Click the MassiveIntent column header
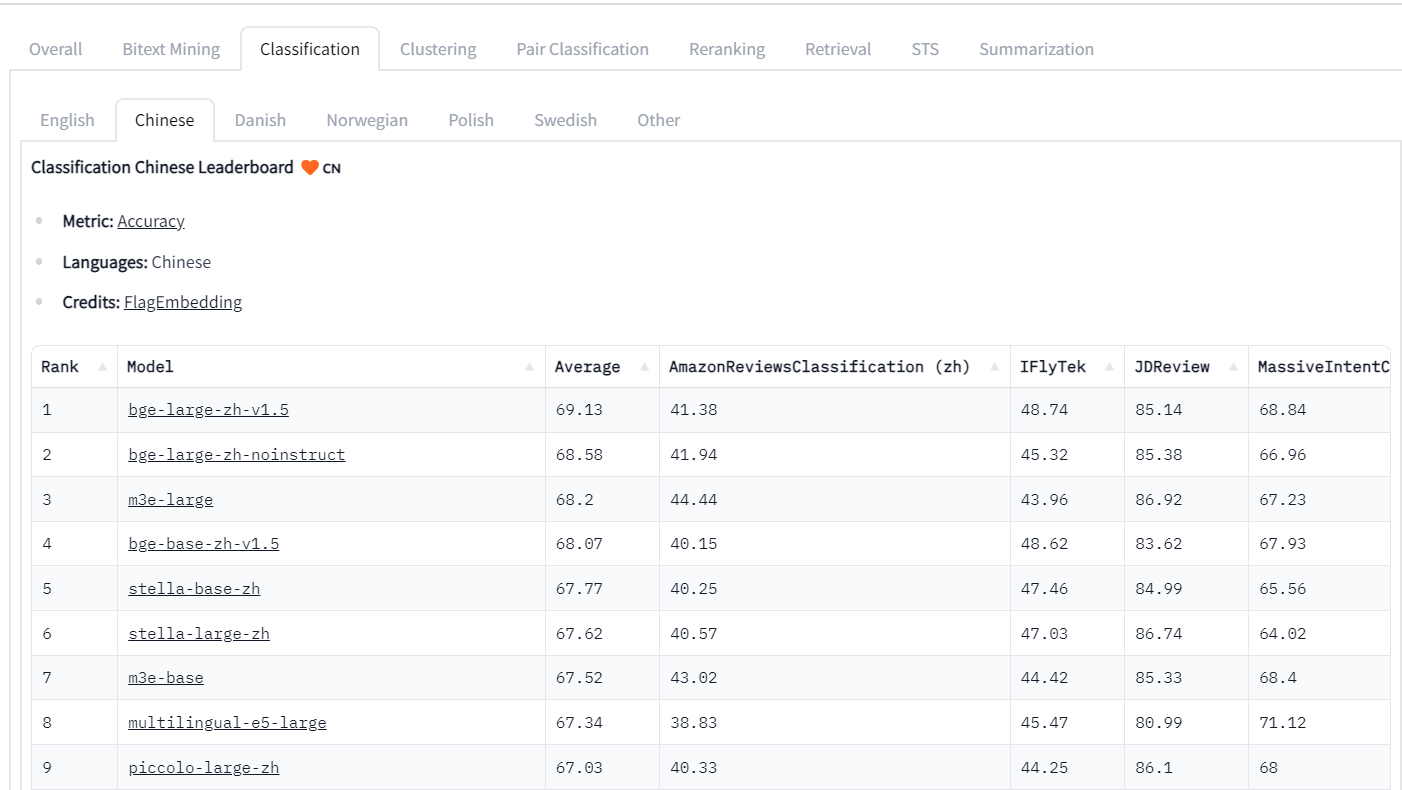This screenshot has height=790, width=1402. coord(1322,367)
